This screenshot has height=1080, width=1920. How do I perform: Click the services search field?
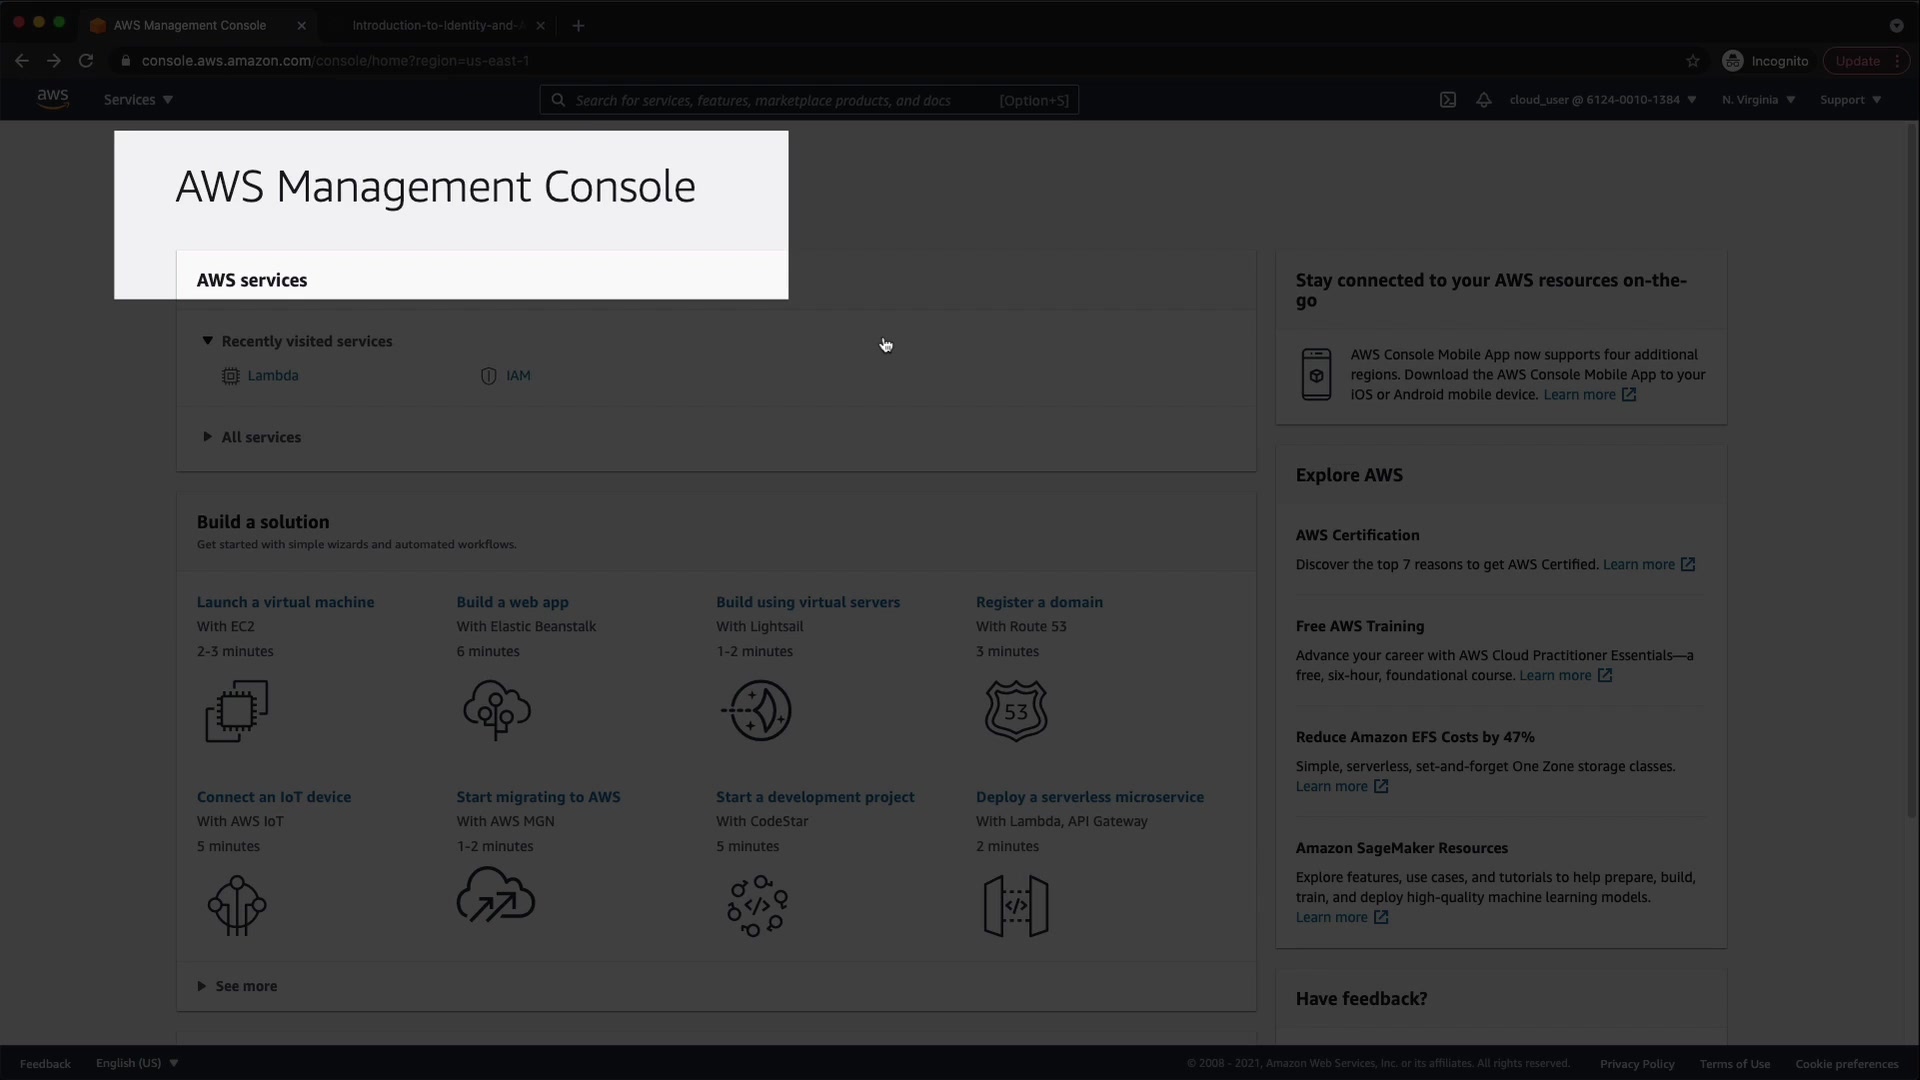[x=780, y=100]
